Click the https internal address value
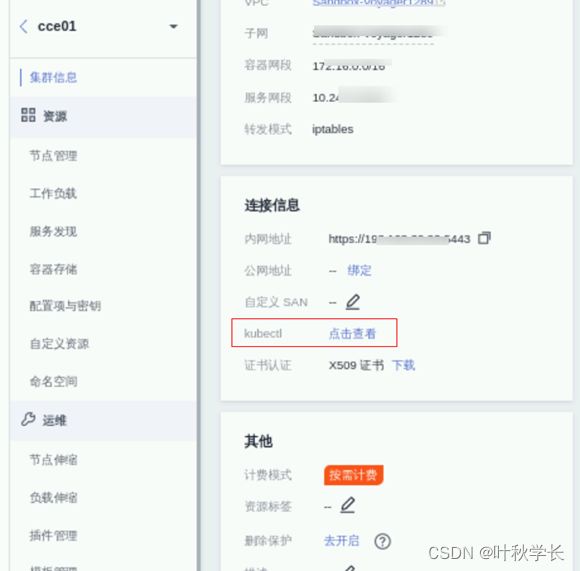The width and height of the screenshot is (580, 571). pos(399,239)
